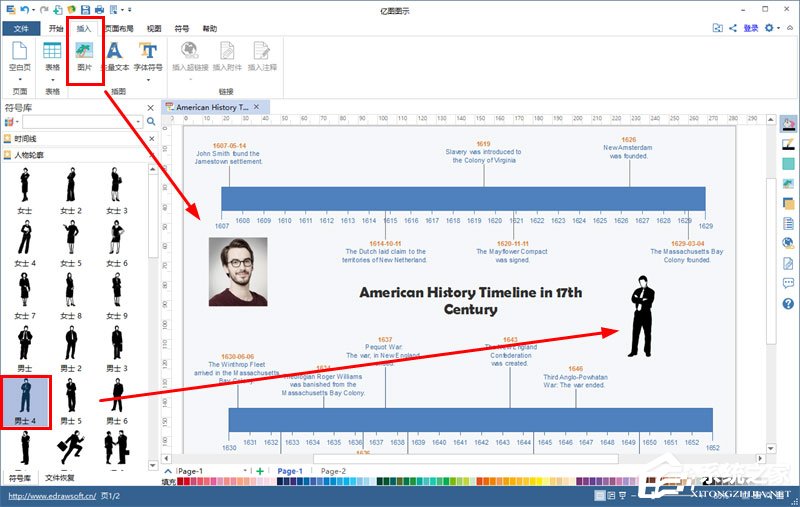
Task: Open settings gear icon at top right
Action: coord(769,28)
